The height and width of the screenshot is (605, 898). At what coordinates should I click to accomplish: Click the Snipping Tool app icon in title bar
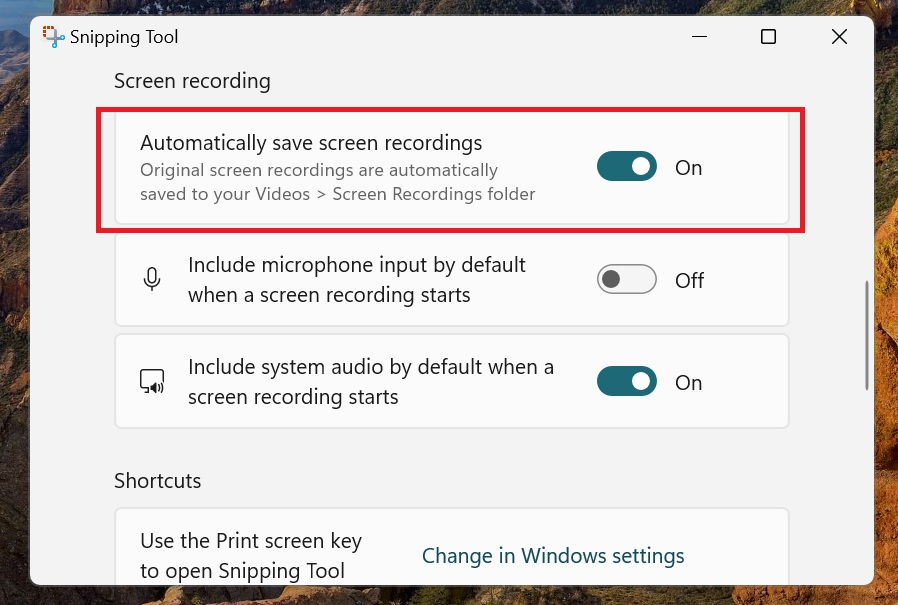[53, 37]
